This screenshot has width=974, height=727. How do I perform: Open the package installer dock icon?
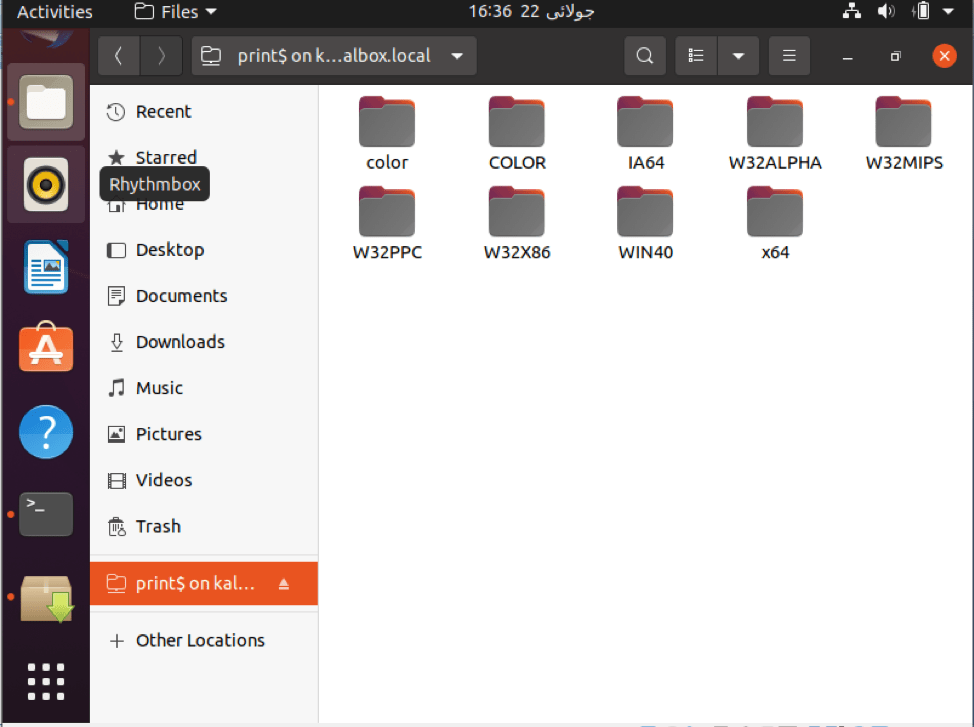click(x=46, y=597)
